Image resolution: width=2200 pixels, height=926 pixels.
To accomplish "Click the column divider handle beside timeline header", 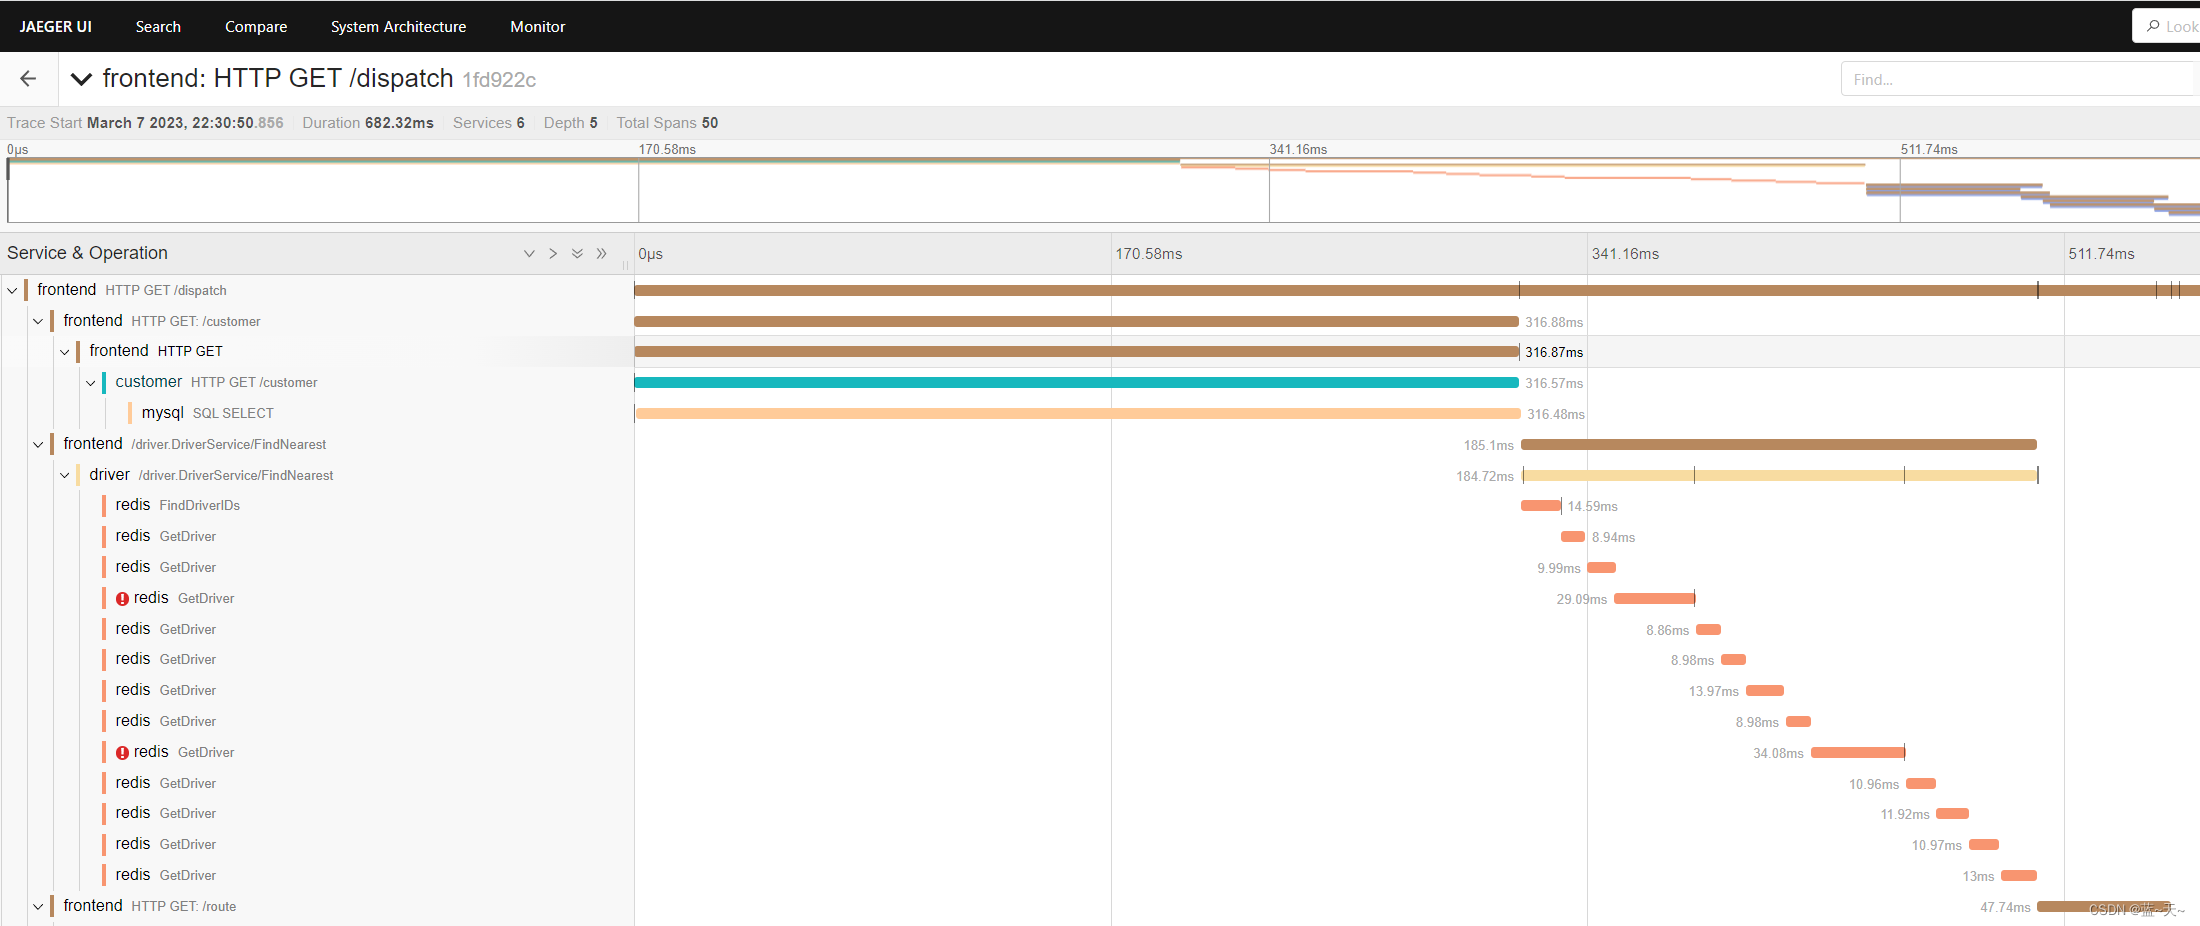I will tap(625, 265).
